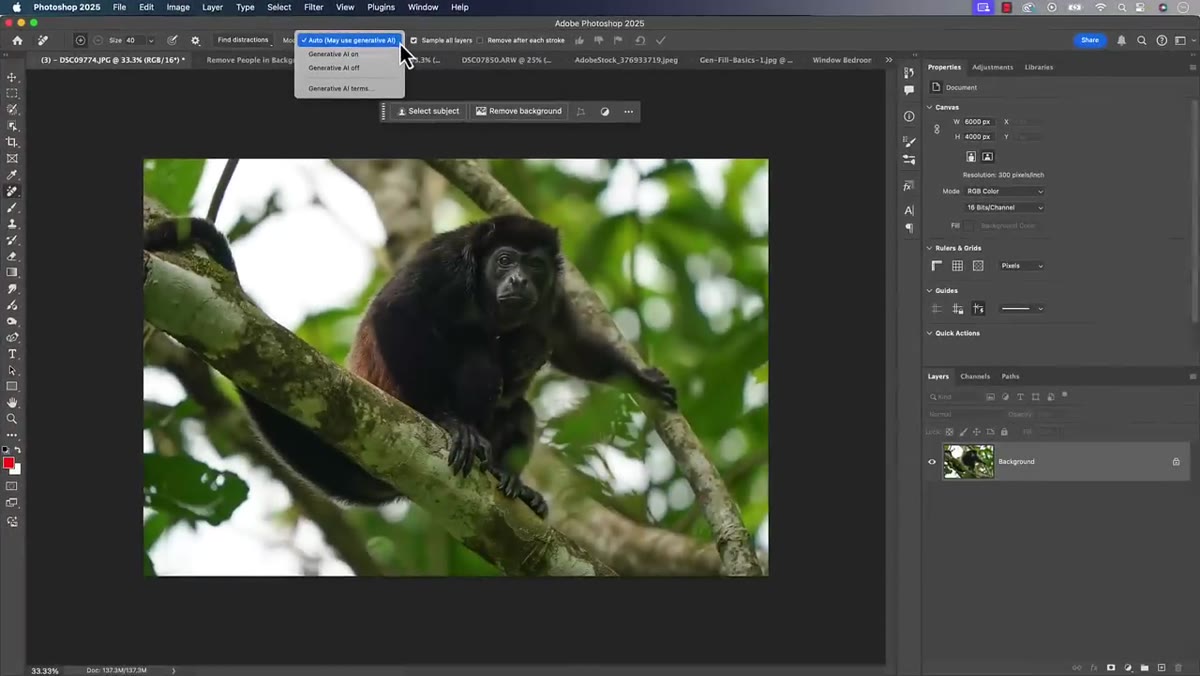Screen dimensions: 1200x676
Task: Switch to the Paths tab
Action: [x=1010, y=376]
